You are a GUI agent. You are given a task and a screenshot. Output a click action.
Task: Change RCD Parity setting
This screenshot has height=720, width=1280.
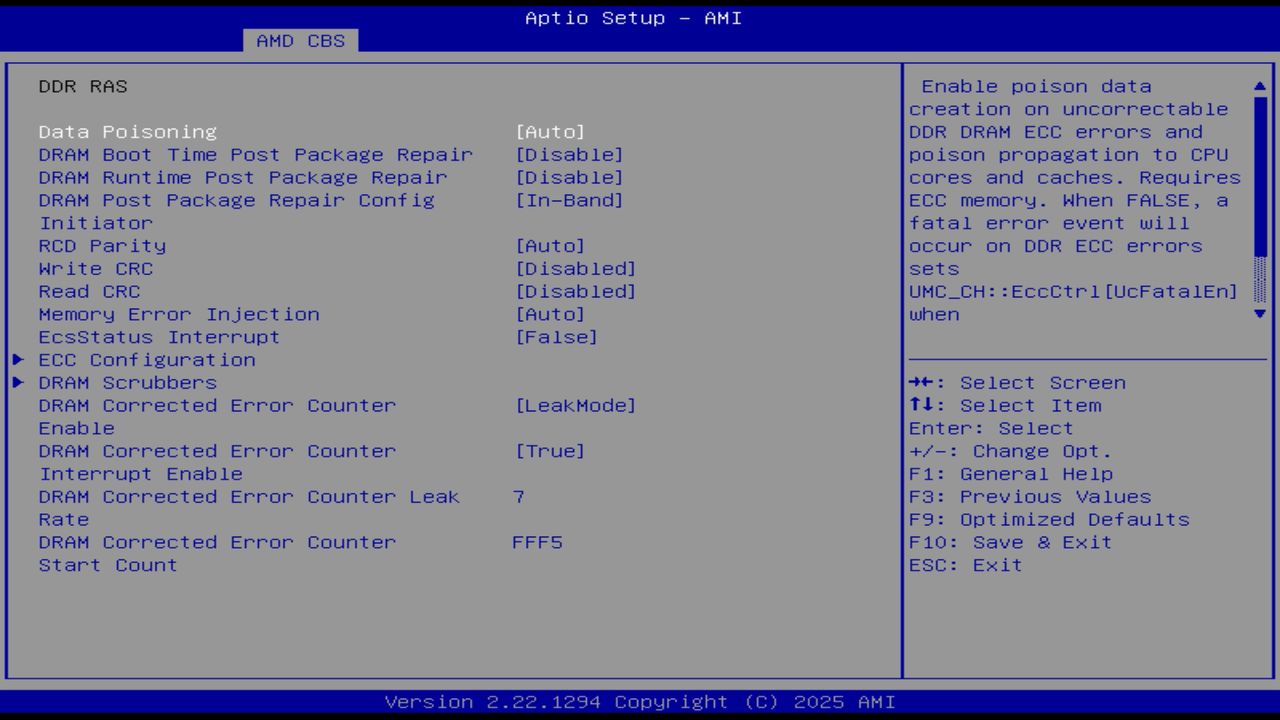[550, 245]
